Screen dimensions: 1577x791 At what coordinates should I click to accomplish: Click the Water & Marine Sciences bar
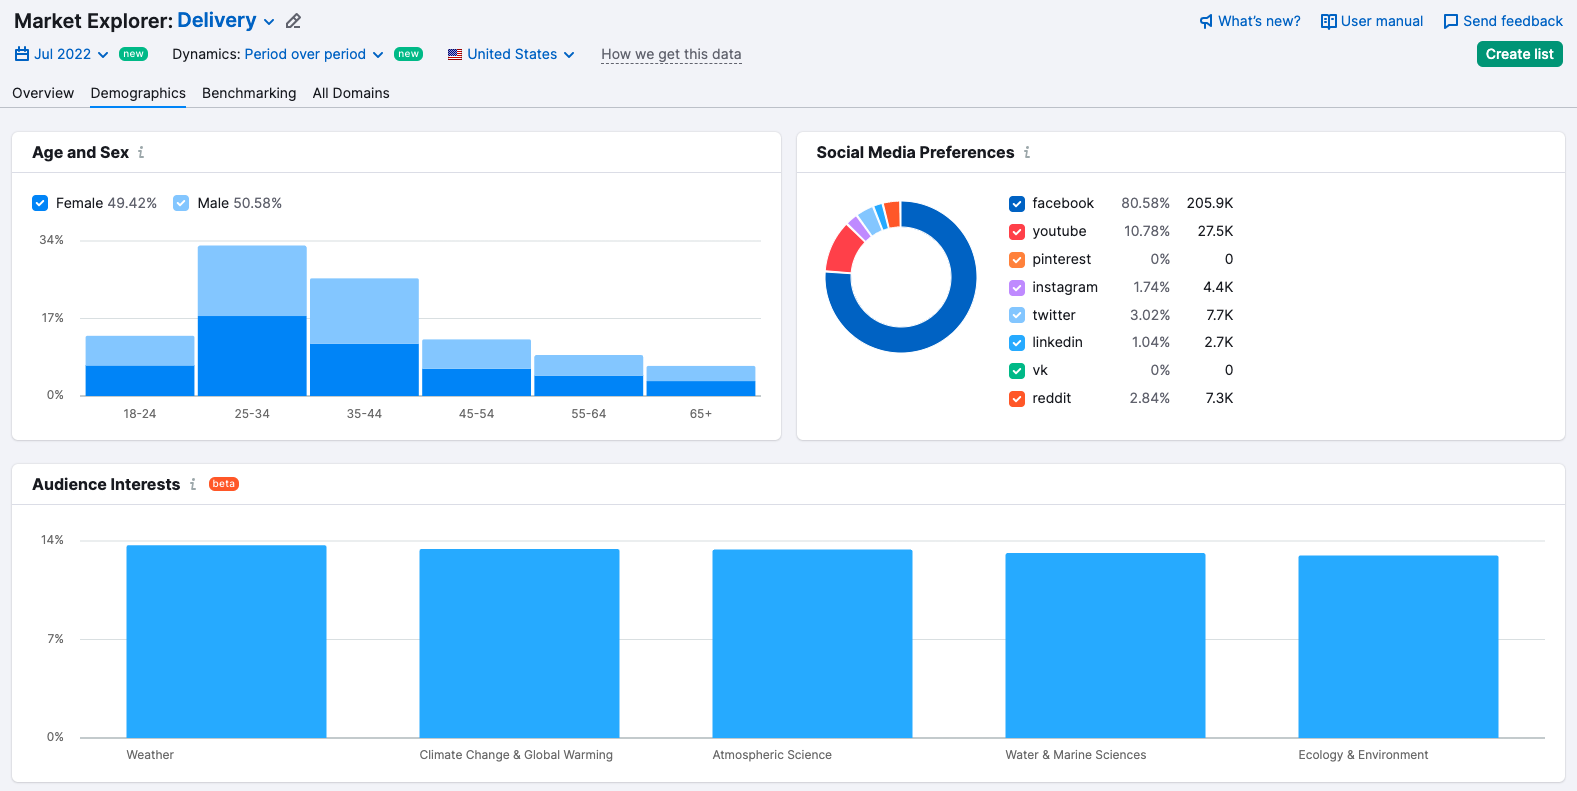(1105, 645)
